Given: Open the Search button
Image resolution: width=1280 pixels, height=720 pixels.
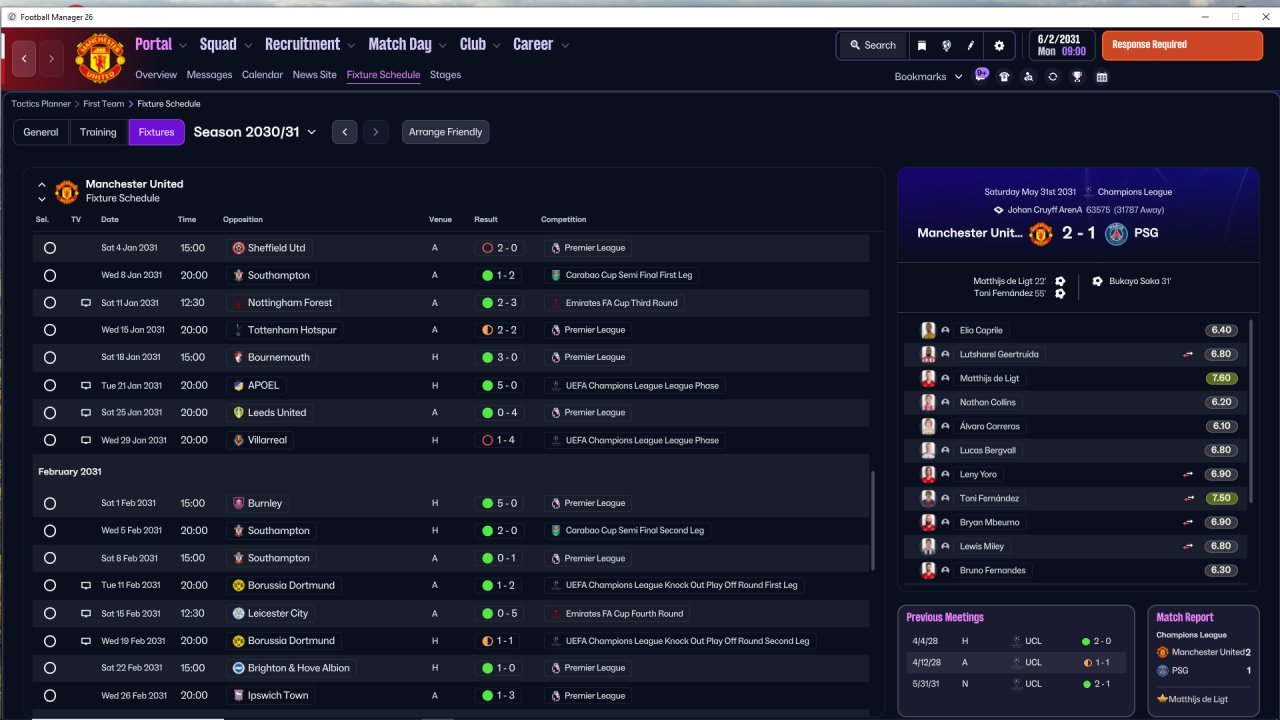Looking at the screenshot, I should click(x=873, y=45).
